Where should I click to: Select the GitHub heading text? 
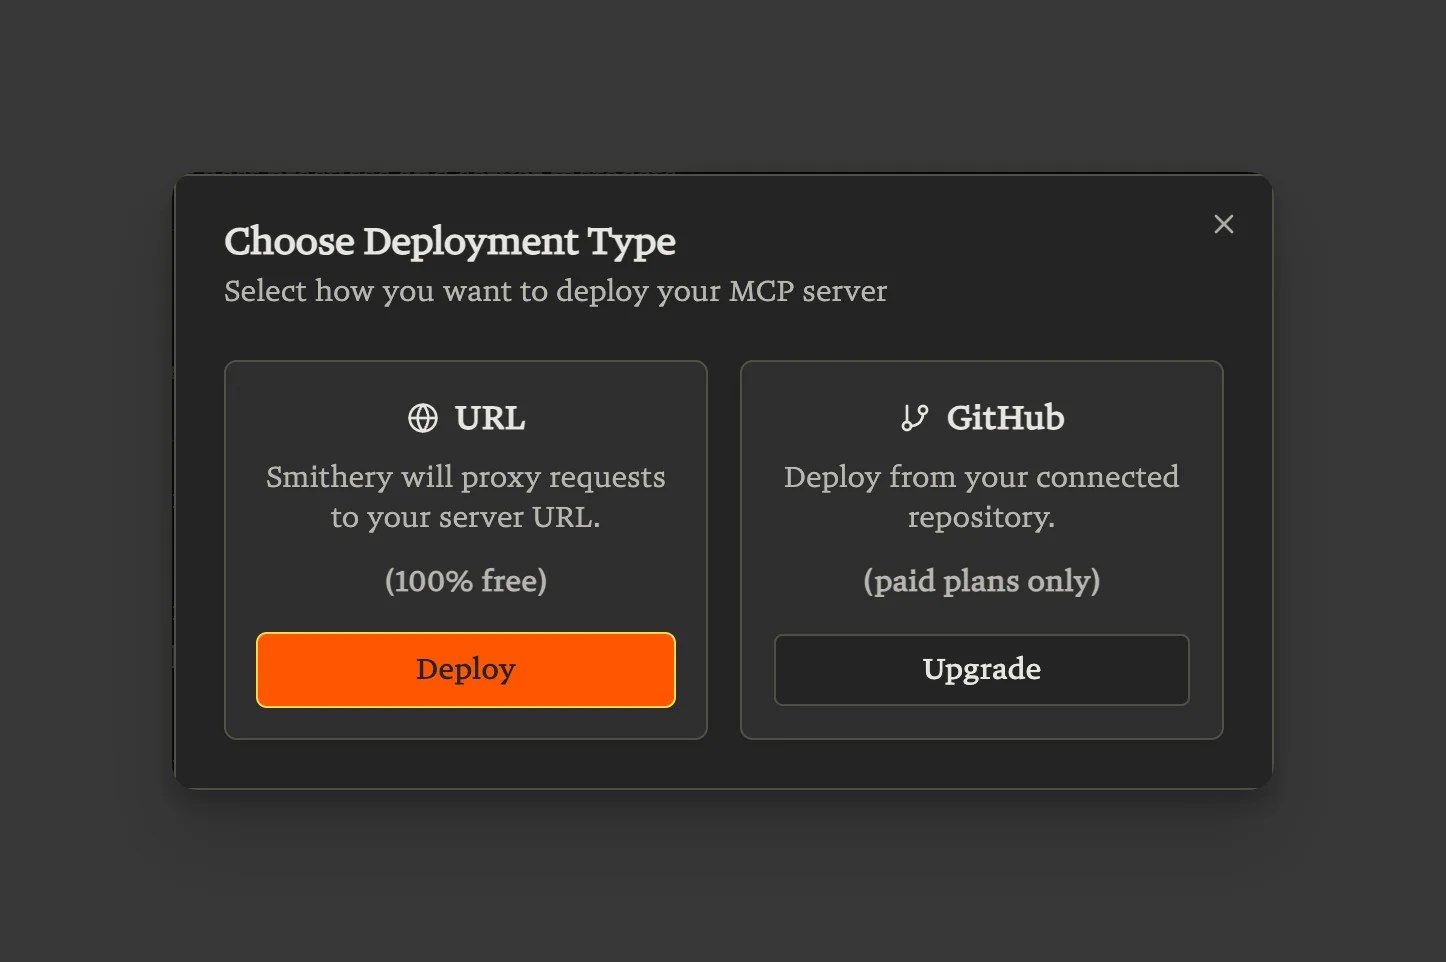pyautogui.click(x=1005, y=418)
